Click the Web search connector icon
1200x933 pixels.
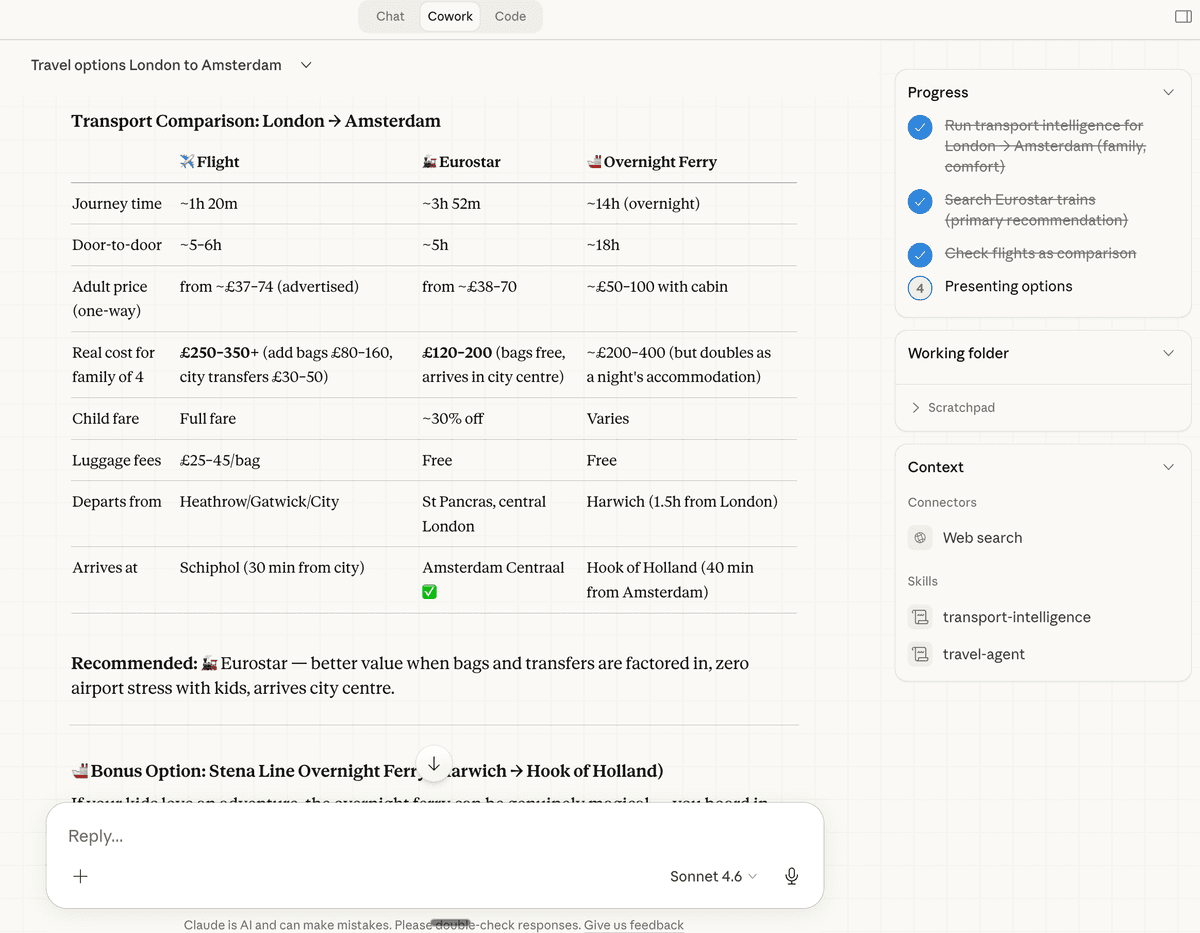[920, 538]
